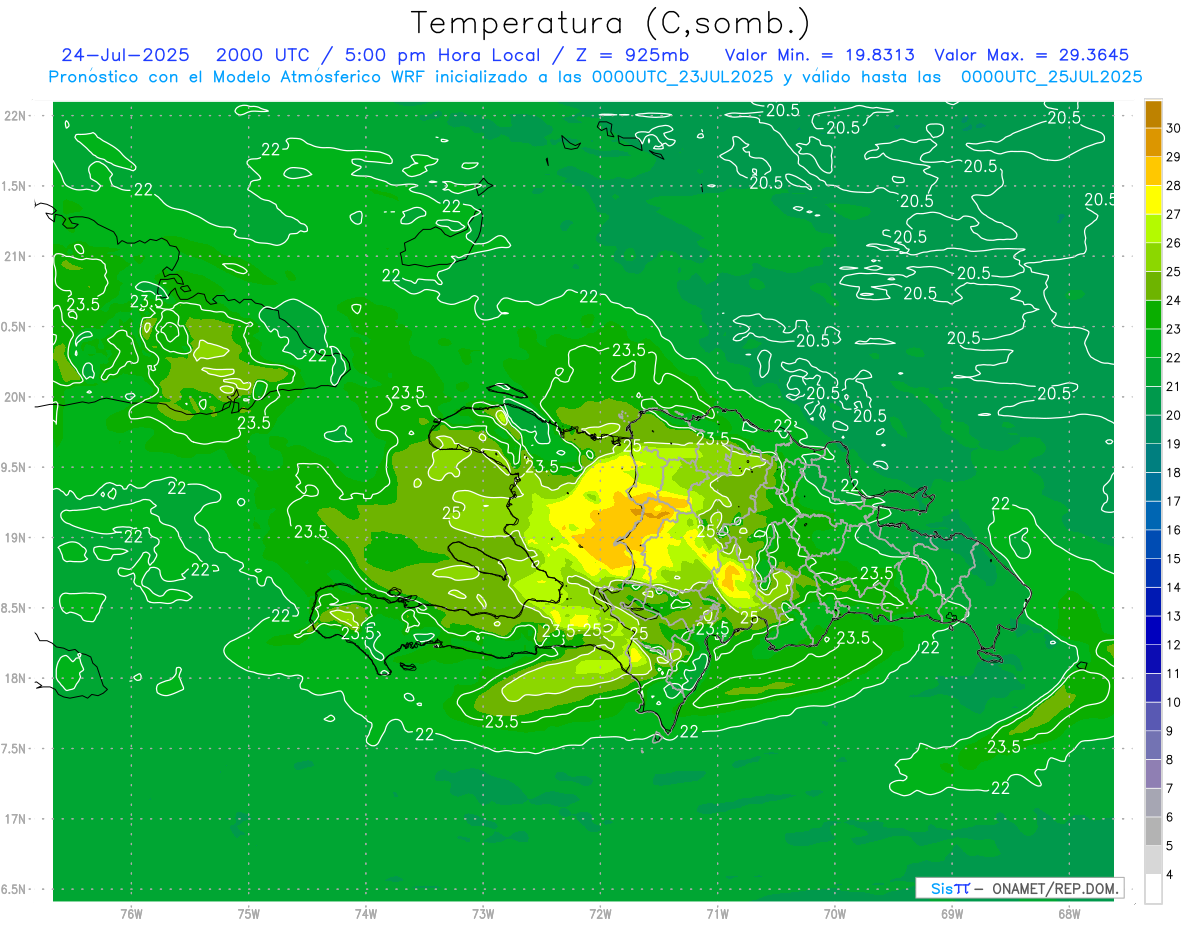Click the "7.5N" latitude axis label
The width and height of the screenshot is (1200, 927).
coord(15,749)
